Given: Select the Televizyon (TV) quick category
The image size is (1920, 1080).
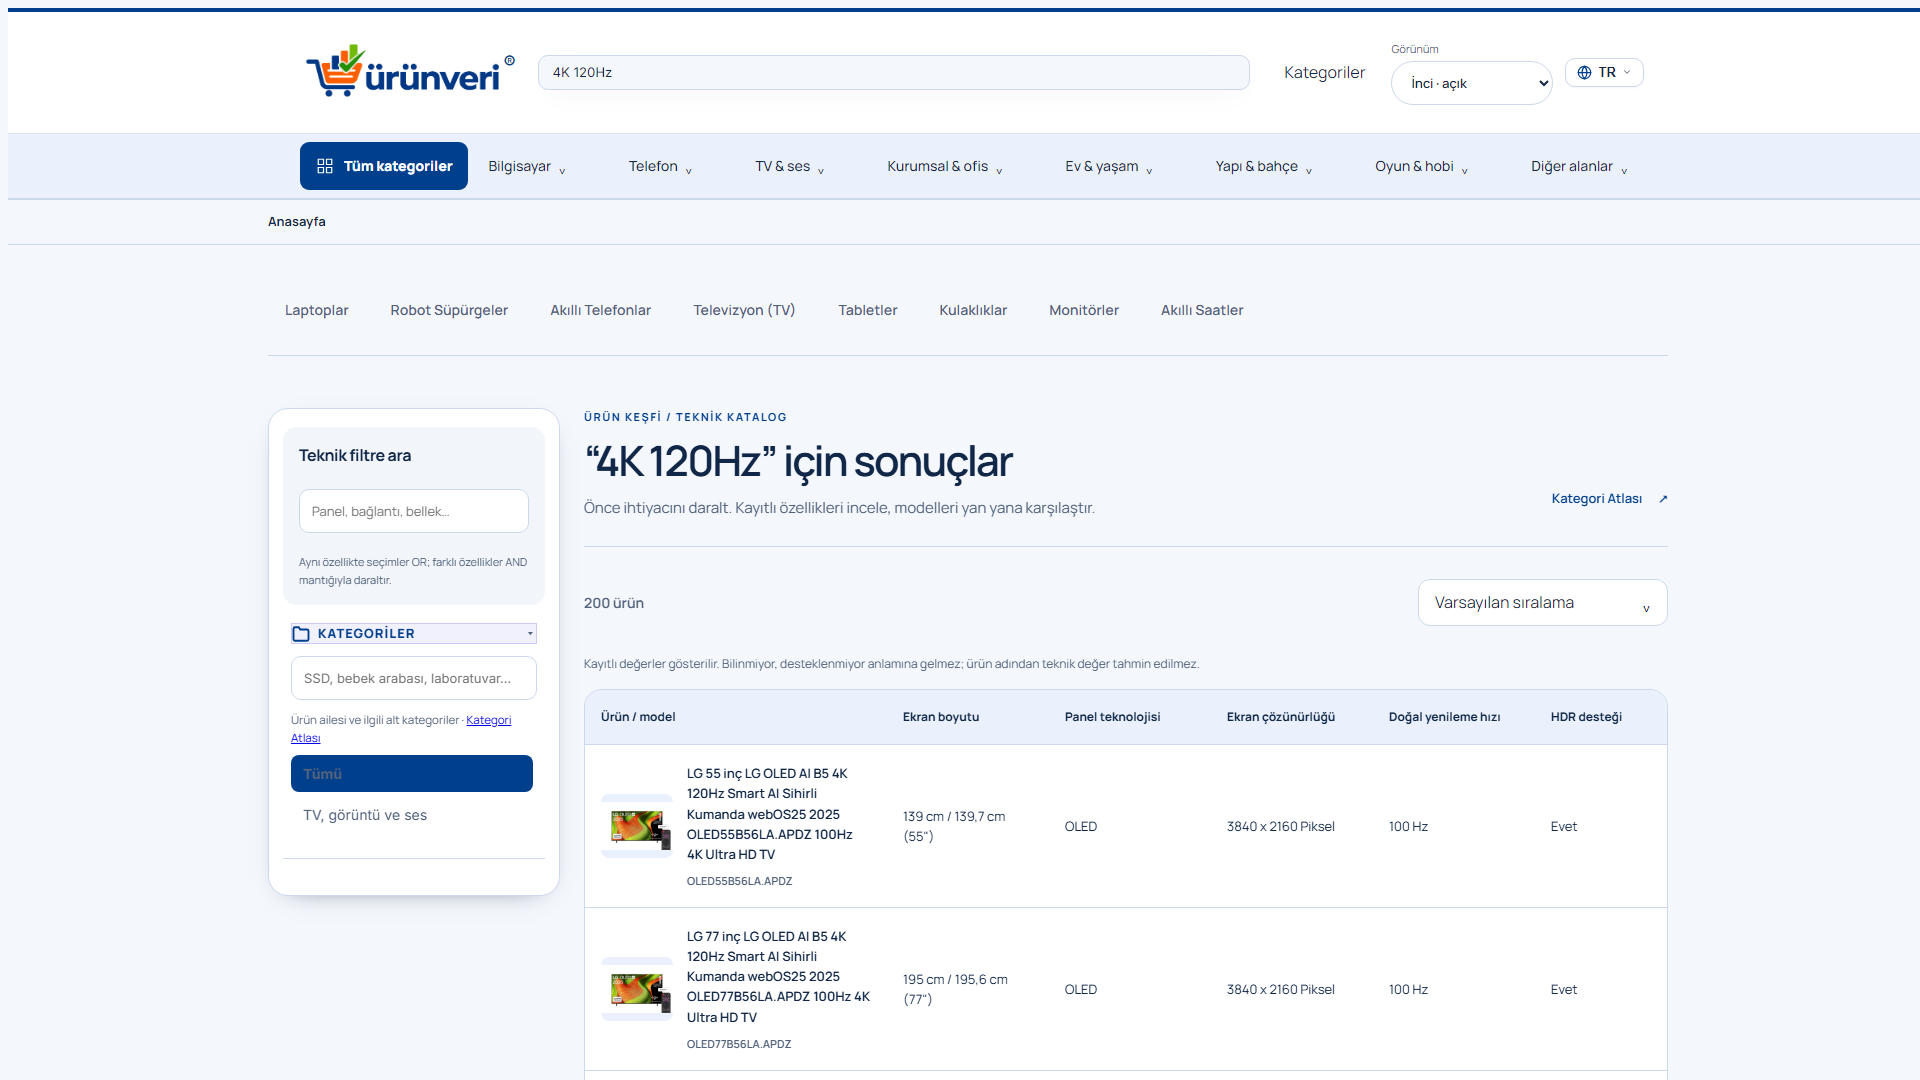Looking at the screenshot, I should [744, 310].
